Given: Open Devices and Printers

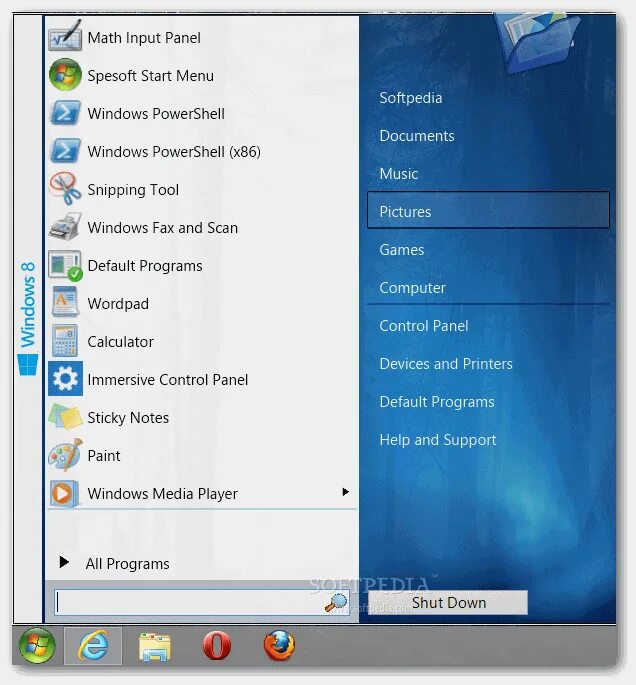Looking at the screenshot, I should [446, 364].
